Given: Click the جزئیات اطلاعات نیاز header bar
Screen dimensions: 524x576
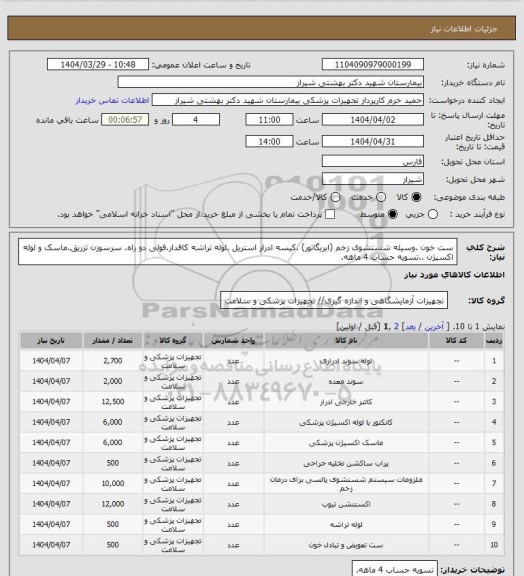Looking at the screenshot, I should tap(261, 28).
